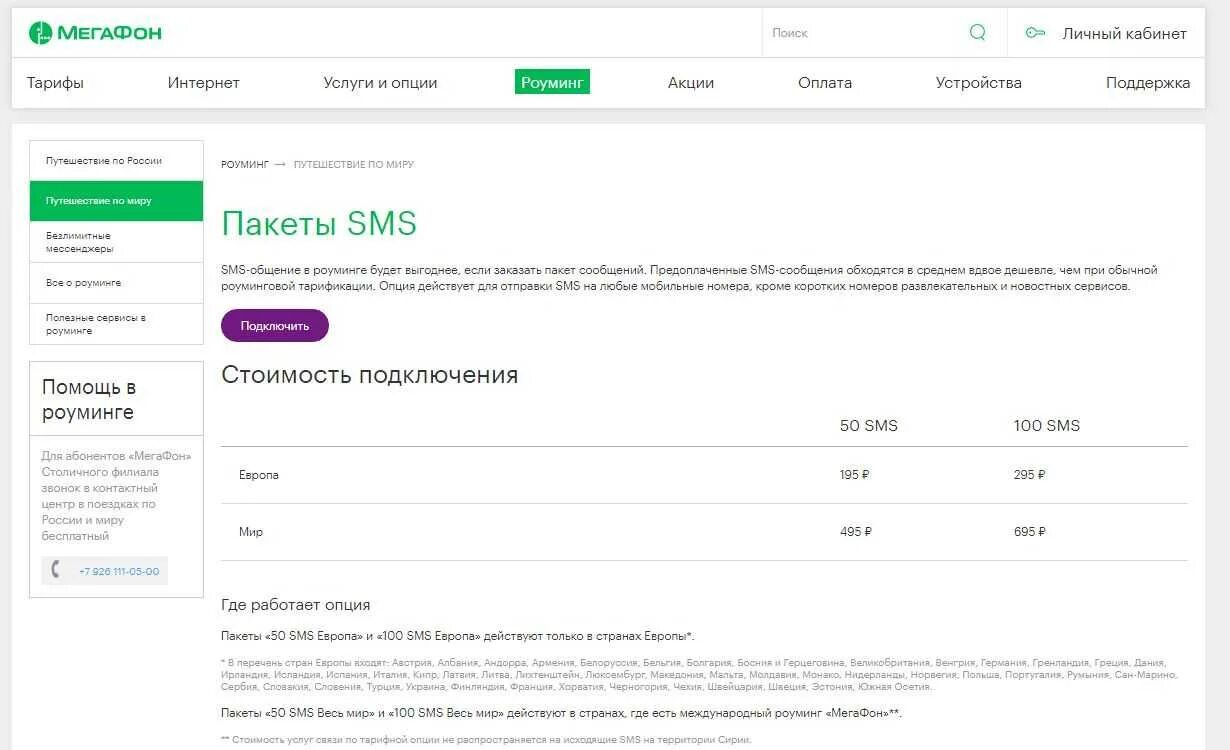Click the РОУМИНГ breadcrumb link
Image resolution: width=1230 pixels, height=750 pixels.
(x=245, y=164)
